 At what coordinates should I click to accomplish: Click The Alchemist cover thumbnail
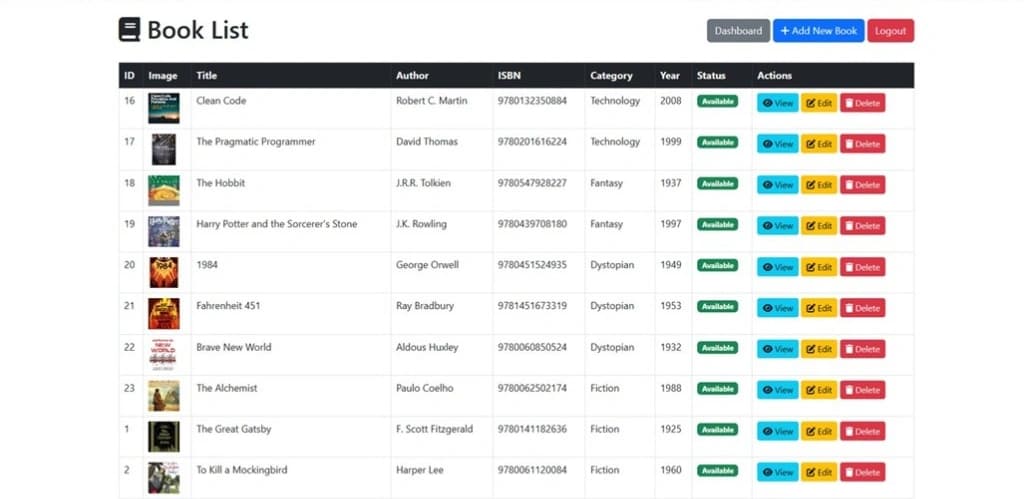click(x=163, y=396)
